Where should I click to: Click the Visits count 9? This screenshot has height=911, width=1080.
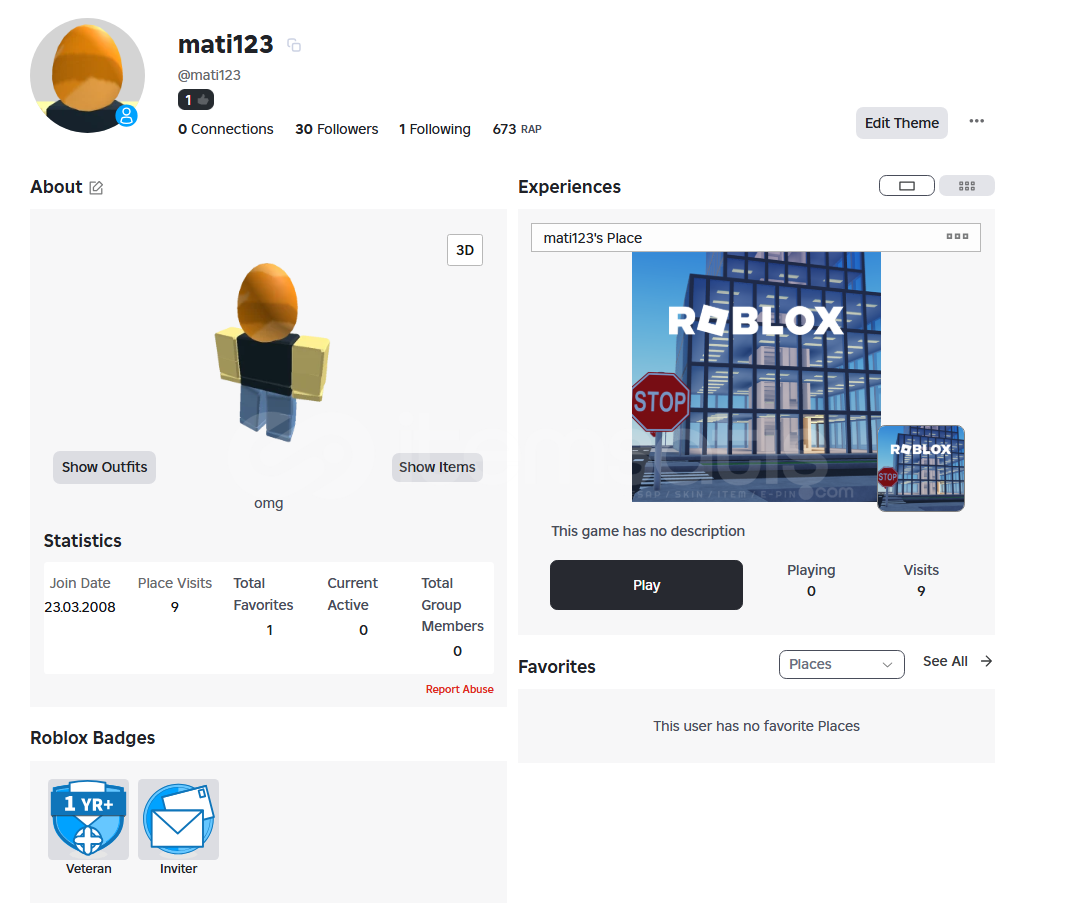(921, 591)
